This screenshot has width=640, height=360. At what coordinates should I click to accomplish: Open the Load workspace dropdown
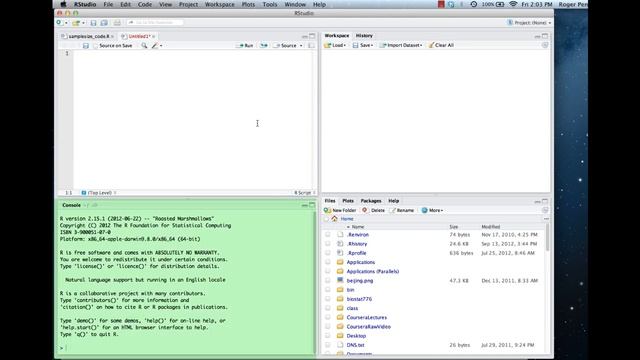click(x=335, y=45)
